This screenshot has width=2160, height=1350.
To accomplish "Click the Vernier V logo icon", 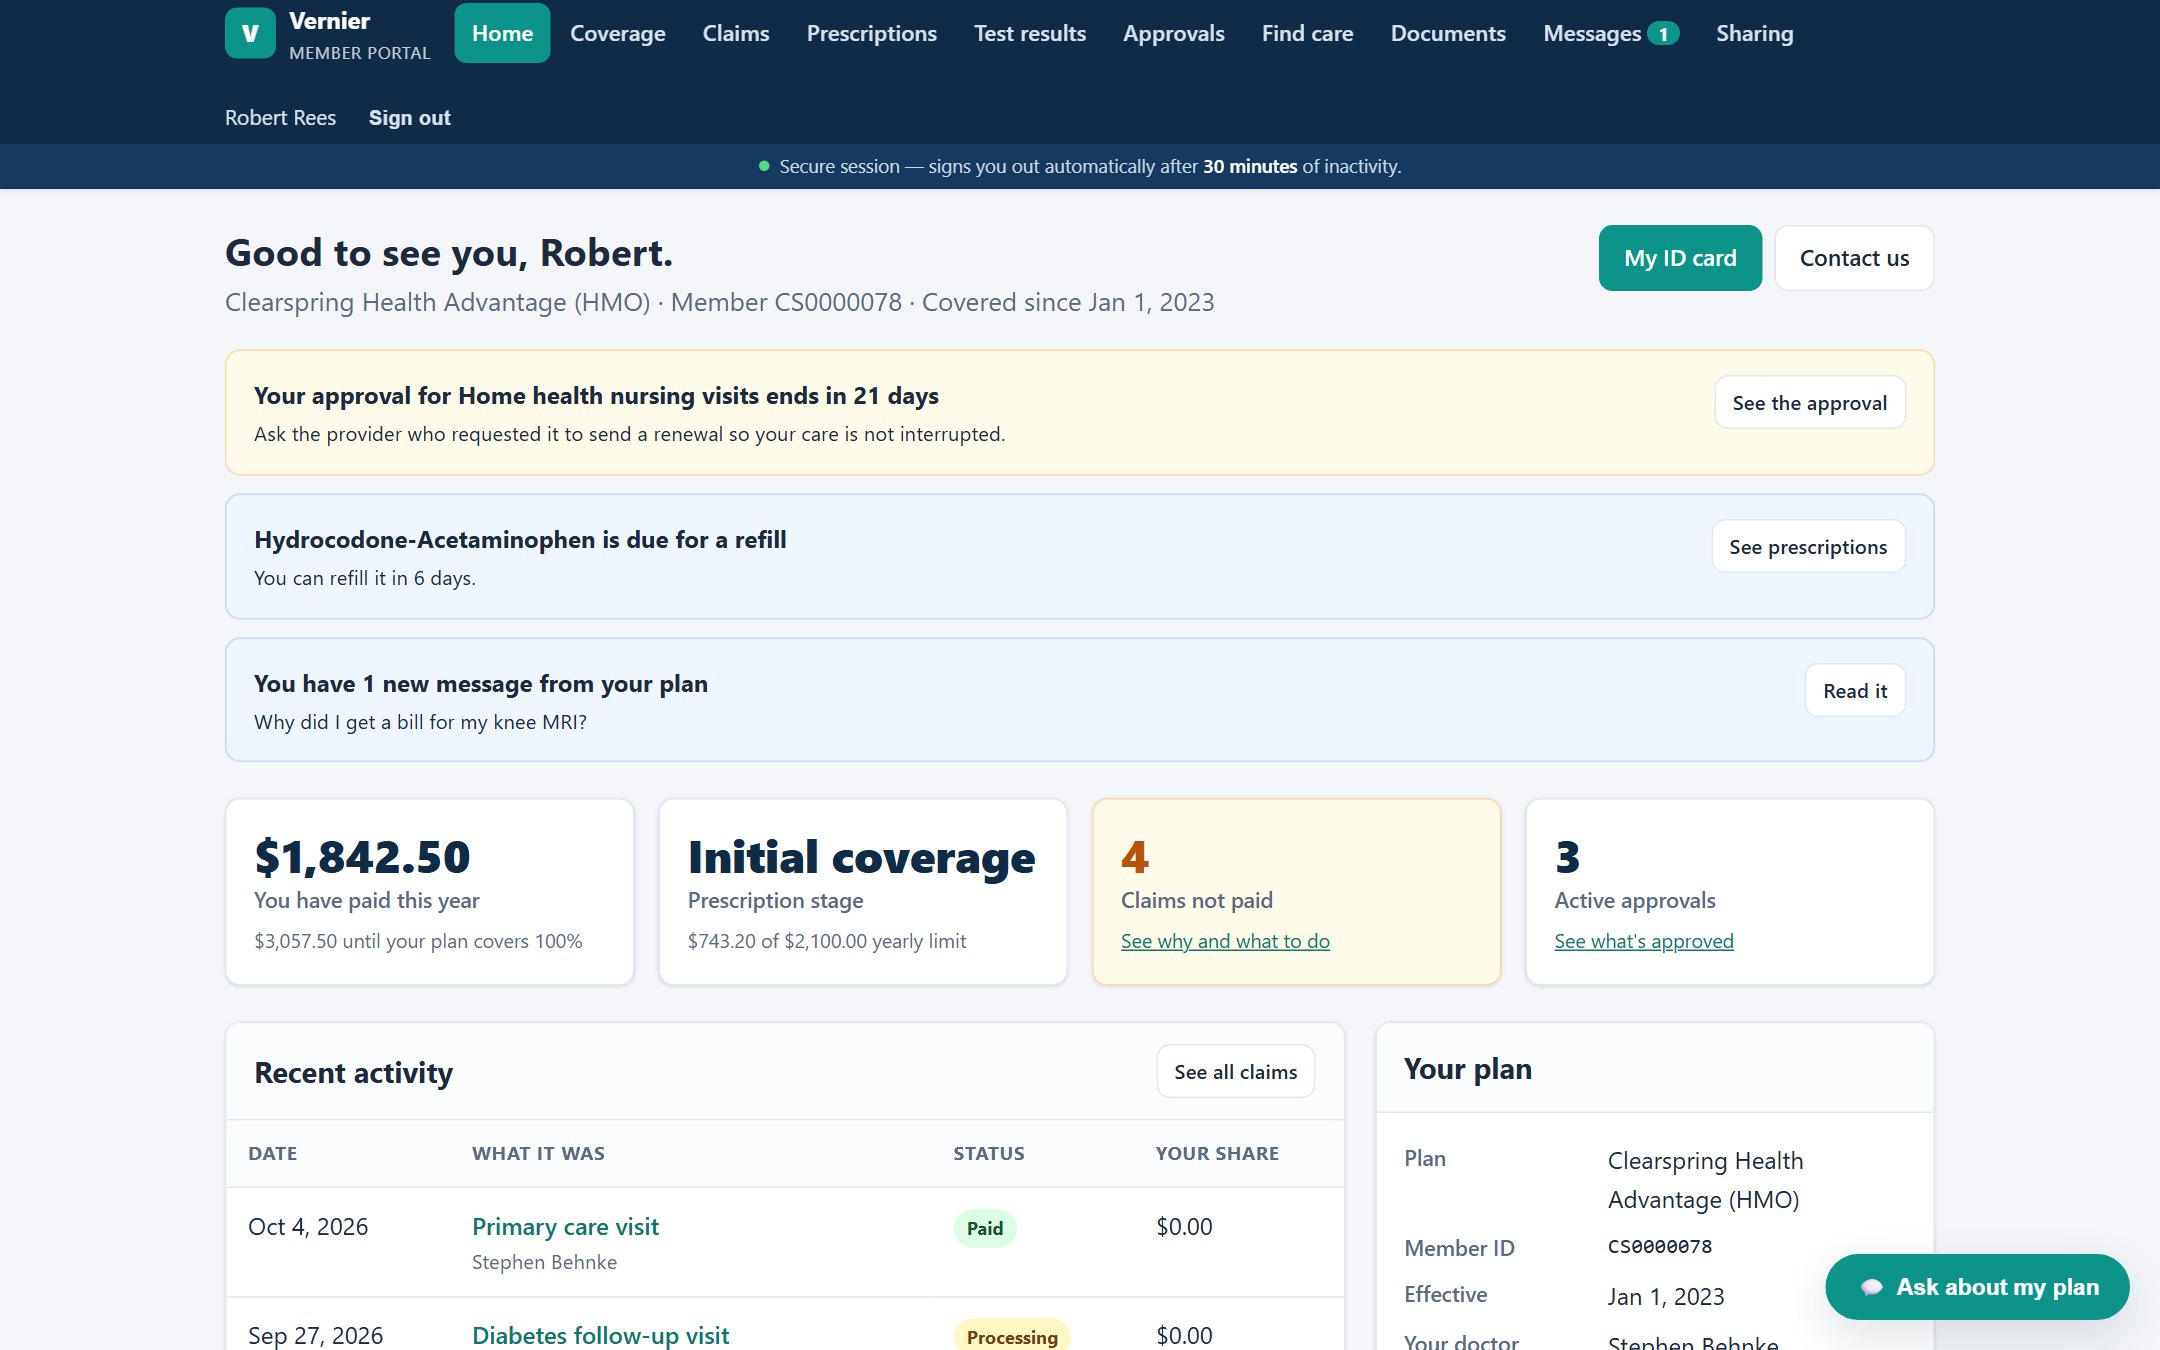I will [250, 33].
